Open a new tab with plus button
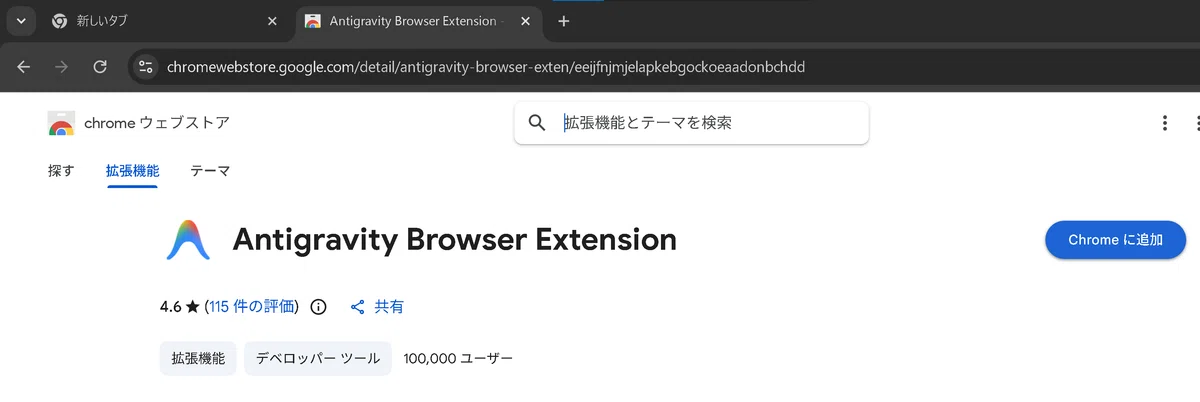 [564, 21]
